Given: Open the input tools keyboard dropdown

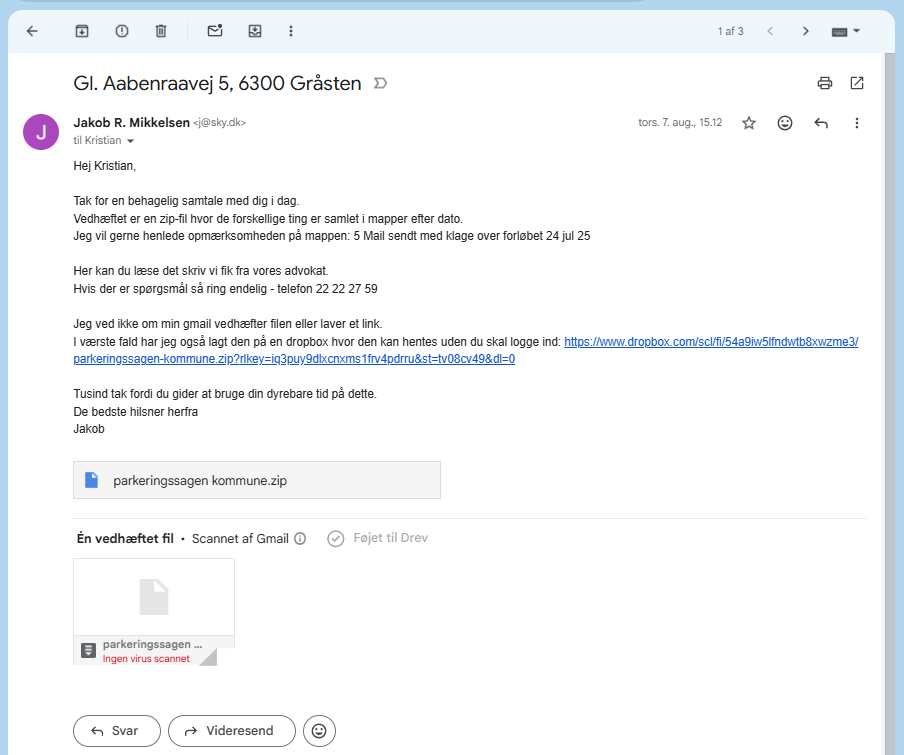Looking at the screenshot, I should pos(846,31).
